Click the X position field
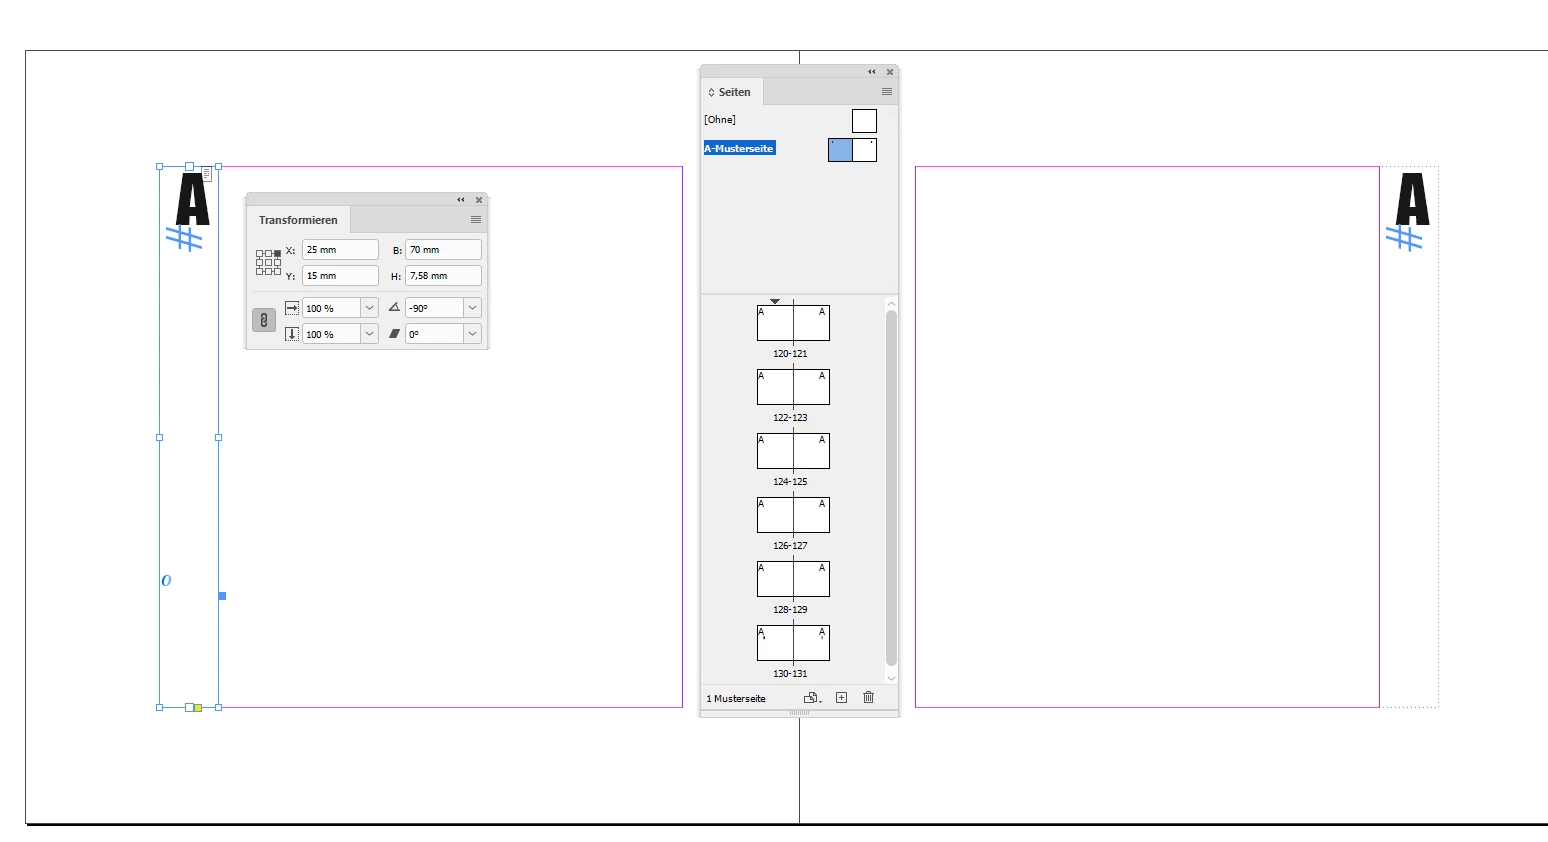This screenshot has width=1548, height=842. coord(340,250)
